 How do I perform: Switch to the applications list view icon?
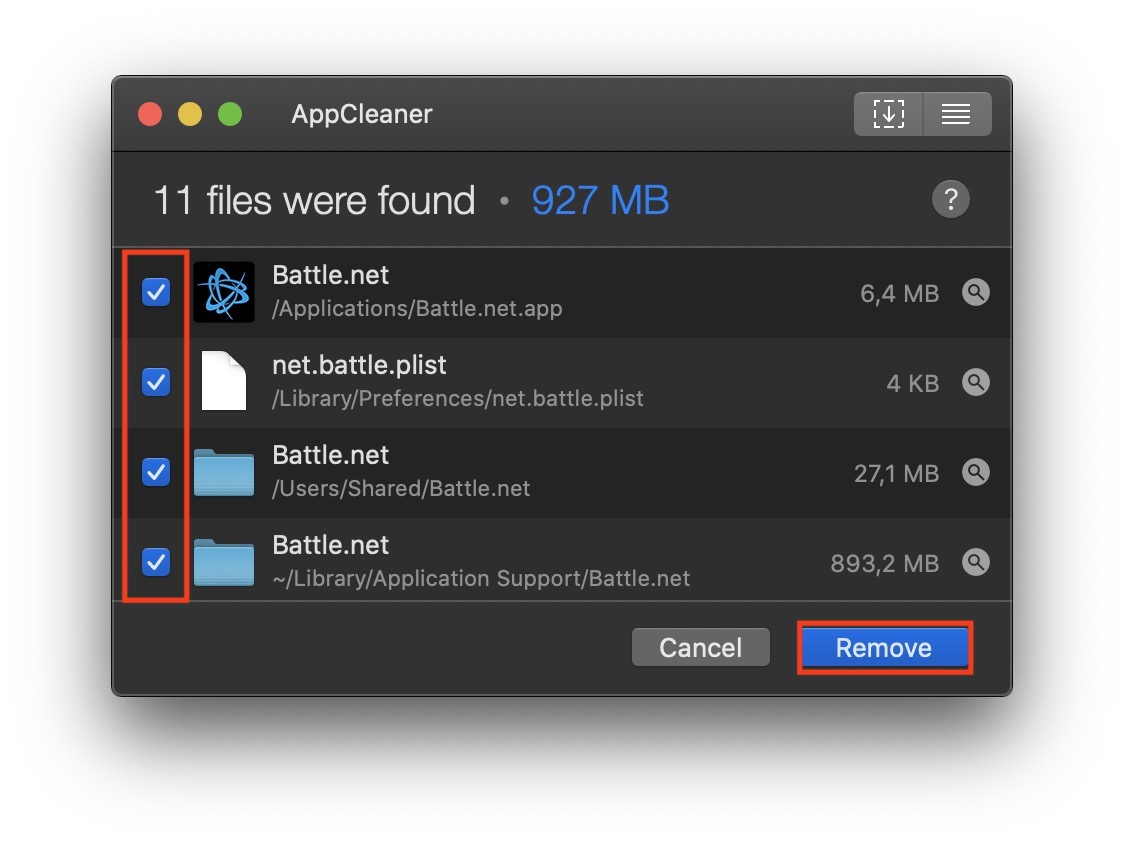pos(956,114)
